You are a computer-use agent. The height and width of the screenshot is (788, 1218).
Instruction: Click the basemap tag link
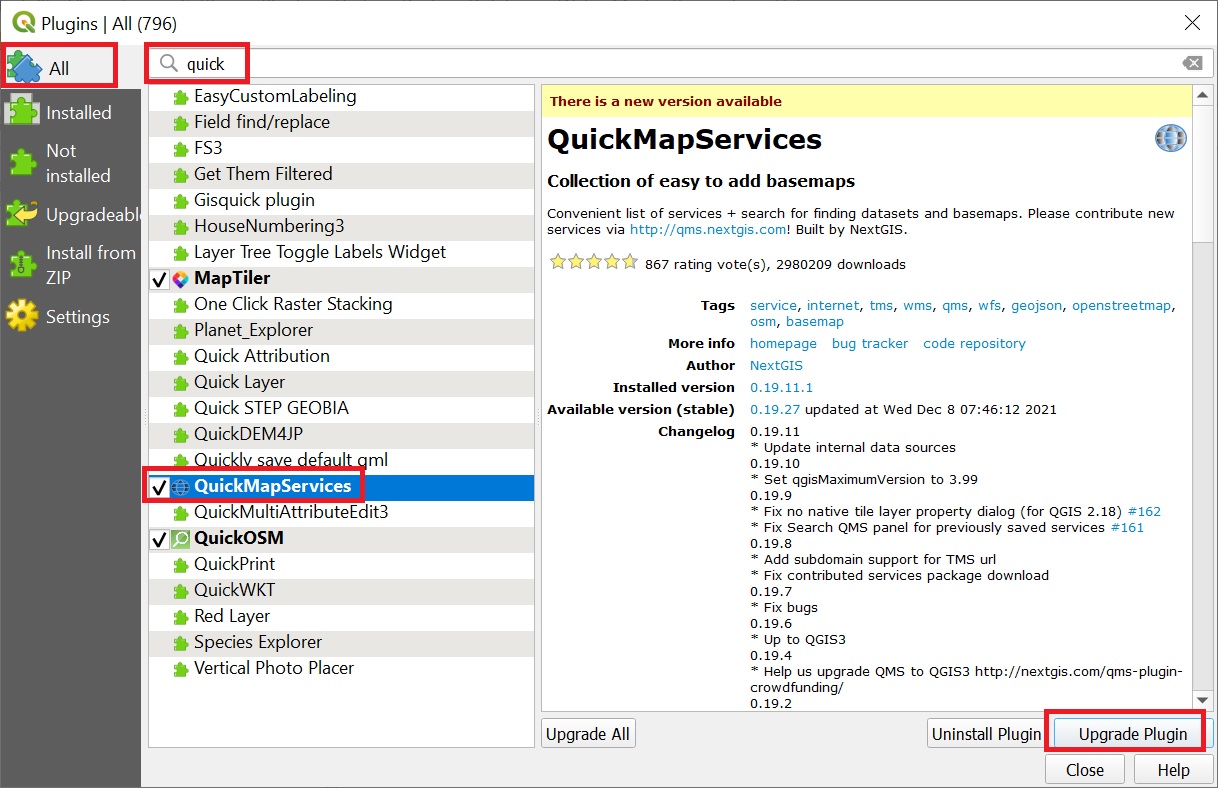pyautogui.click(x=815, y=321)
